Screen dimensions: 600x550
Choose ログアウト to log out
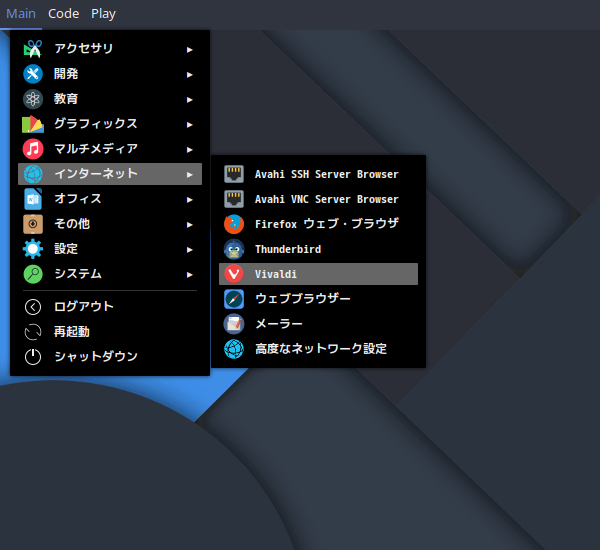[x=110, y=307]
